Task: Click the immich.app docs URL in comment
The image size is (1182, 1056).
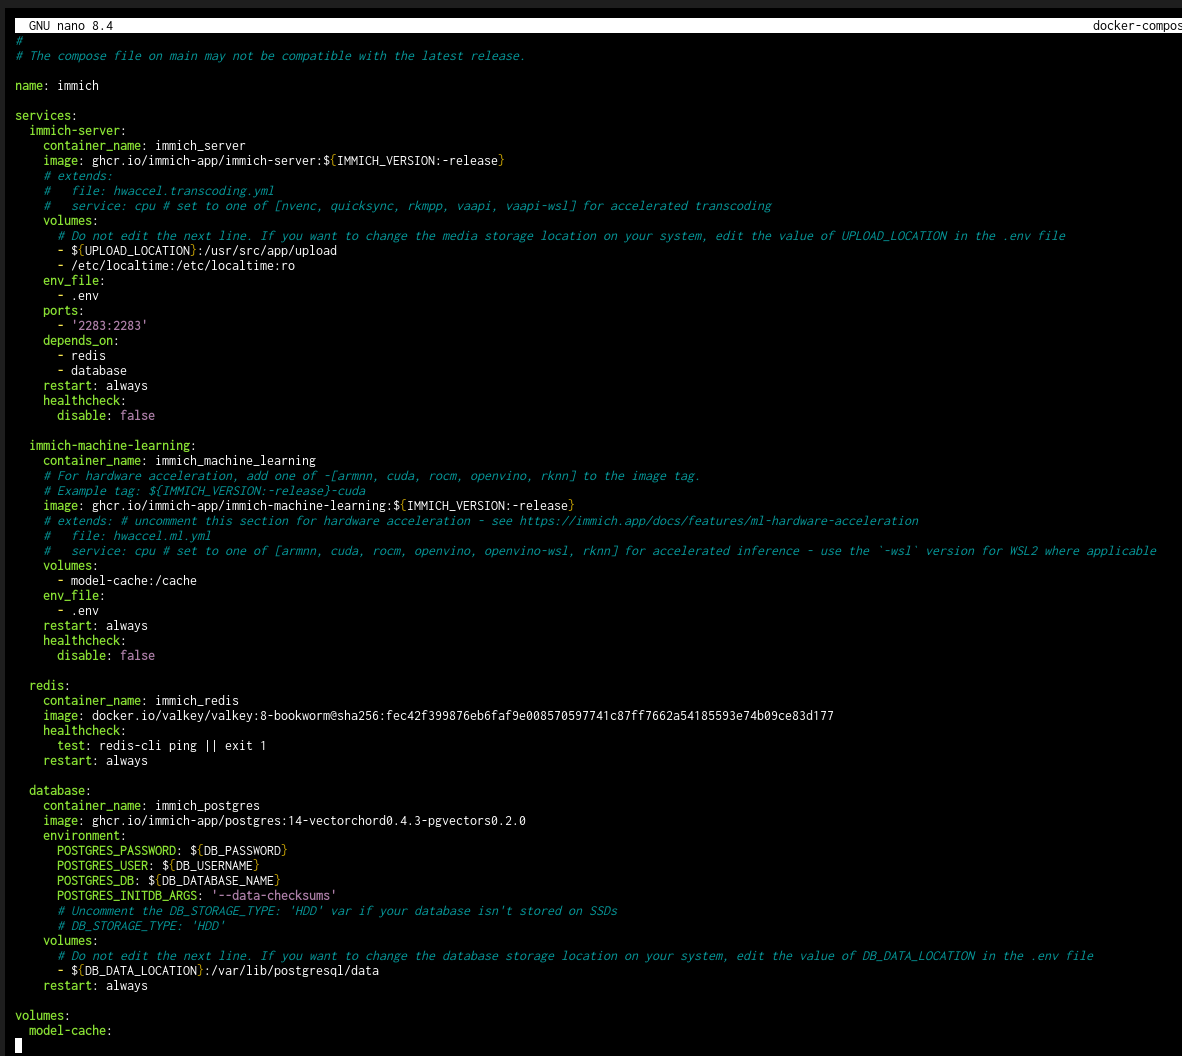Action: tap(718, 521)
